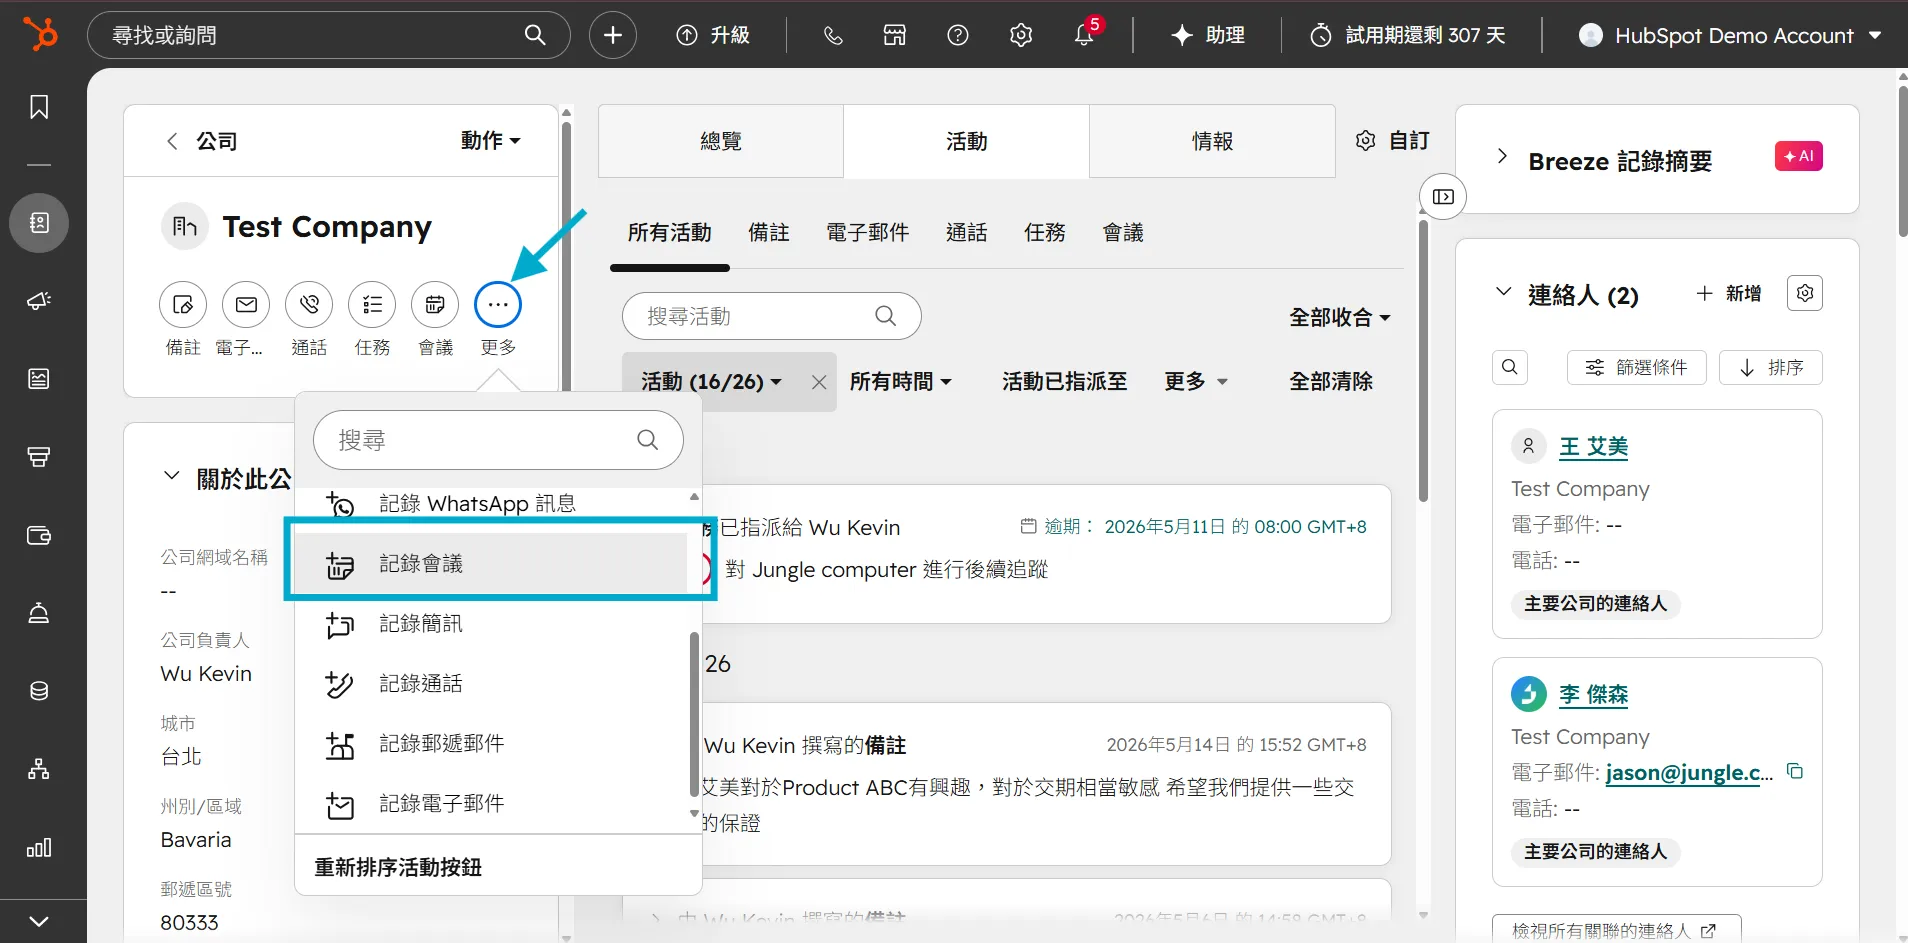
Task: Open the 動作 dropdown menu
Action: pos(491,141)
